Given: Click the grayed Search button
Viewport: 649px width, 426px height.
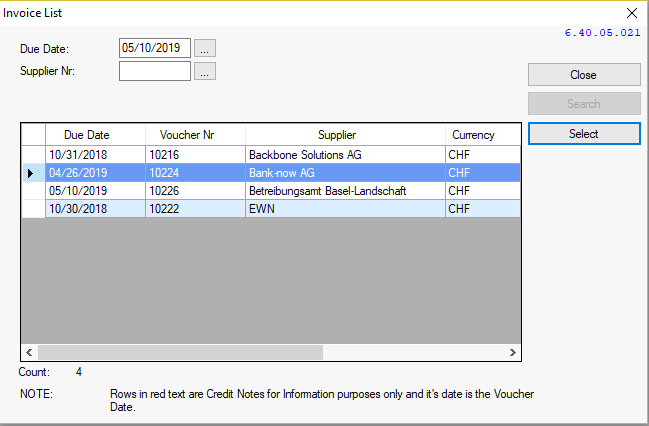Looking at the screenshot, I should point(584,103).
